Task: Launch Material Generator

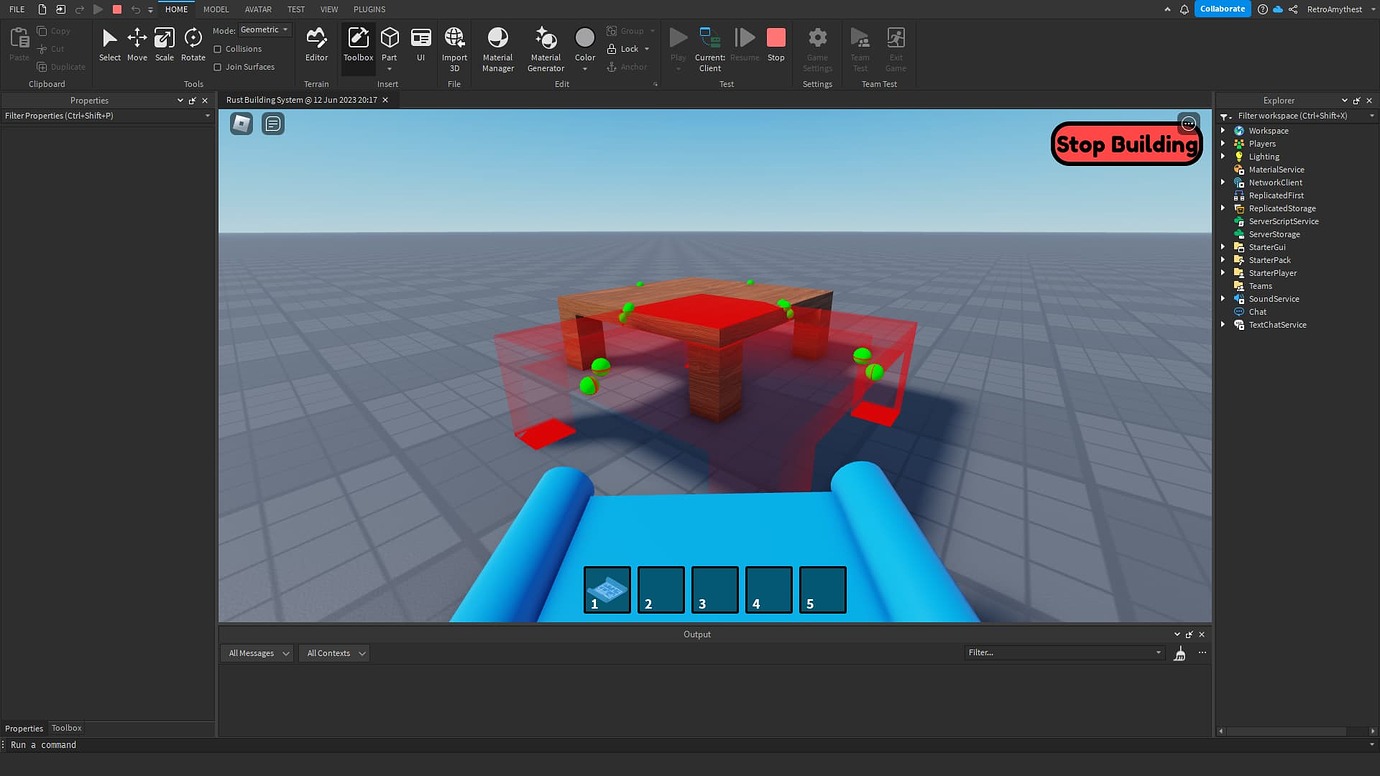Action: pos(546,49)
